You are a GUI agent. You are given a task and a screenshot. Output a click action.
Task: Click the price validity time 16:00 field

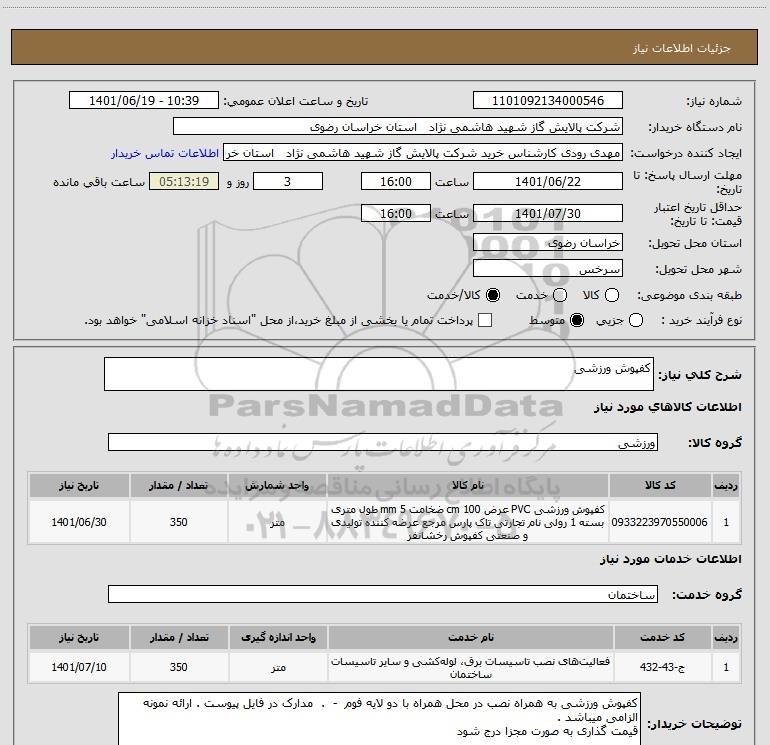click(396, 213)
